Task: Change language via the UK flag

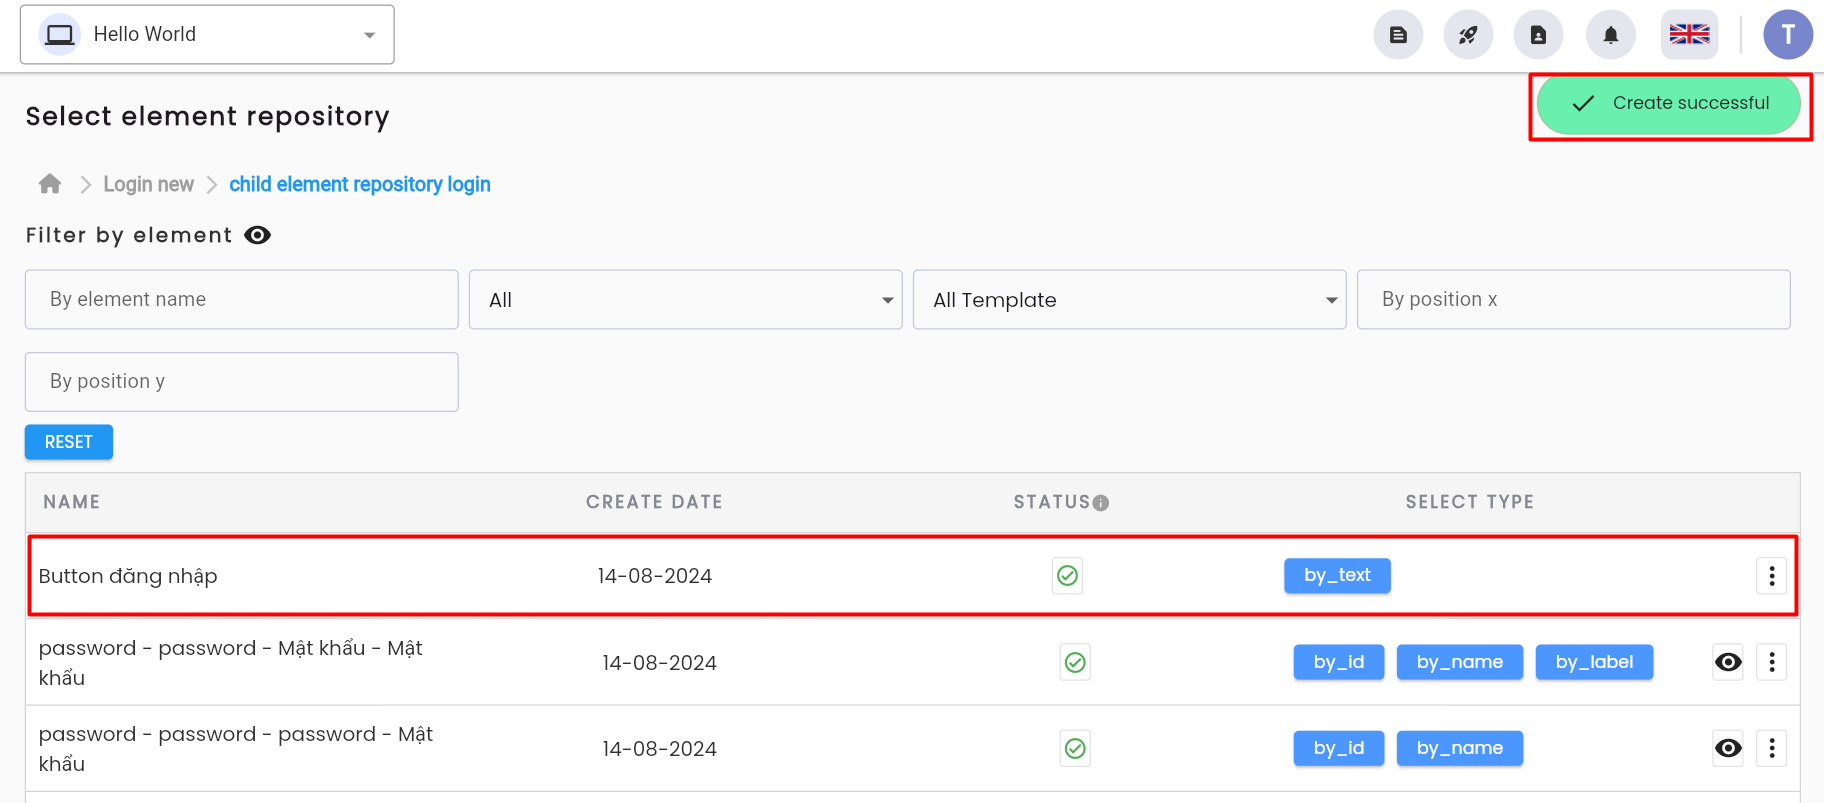Action: 1689,35
